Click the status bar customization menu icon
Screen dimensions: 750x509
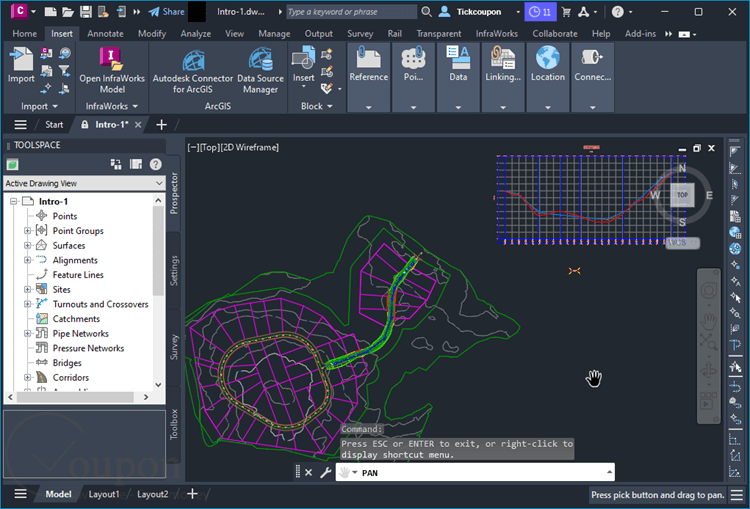(x=737, y=495)
